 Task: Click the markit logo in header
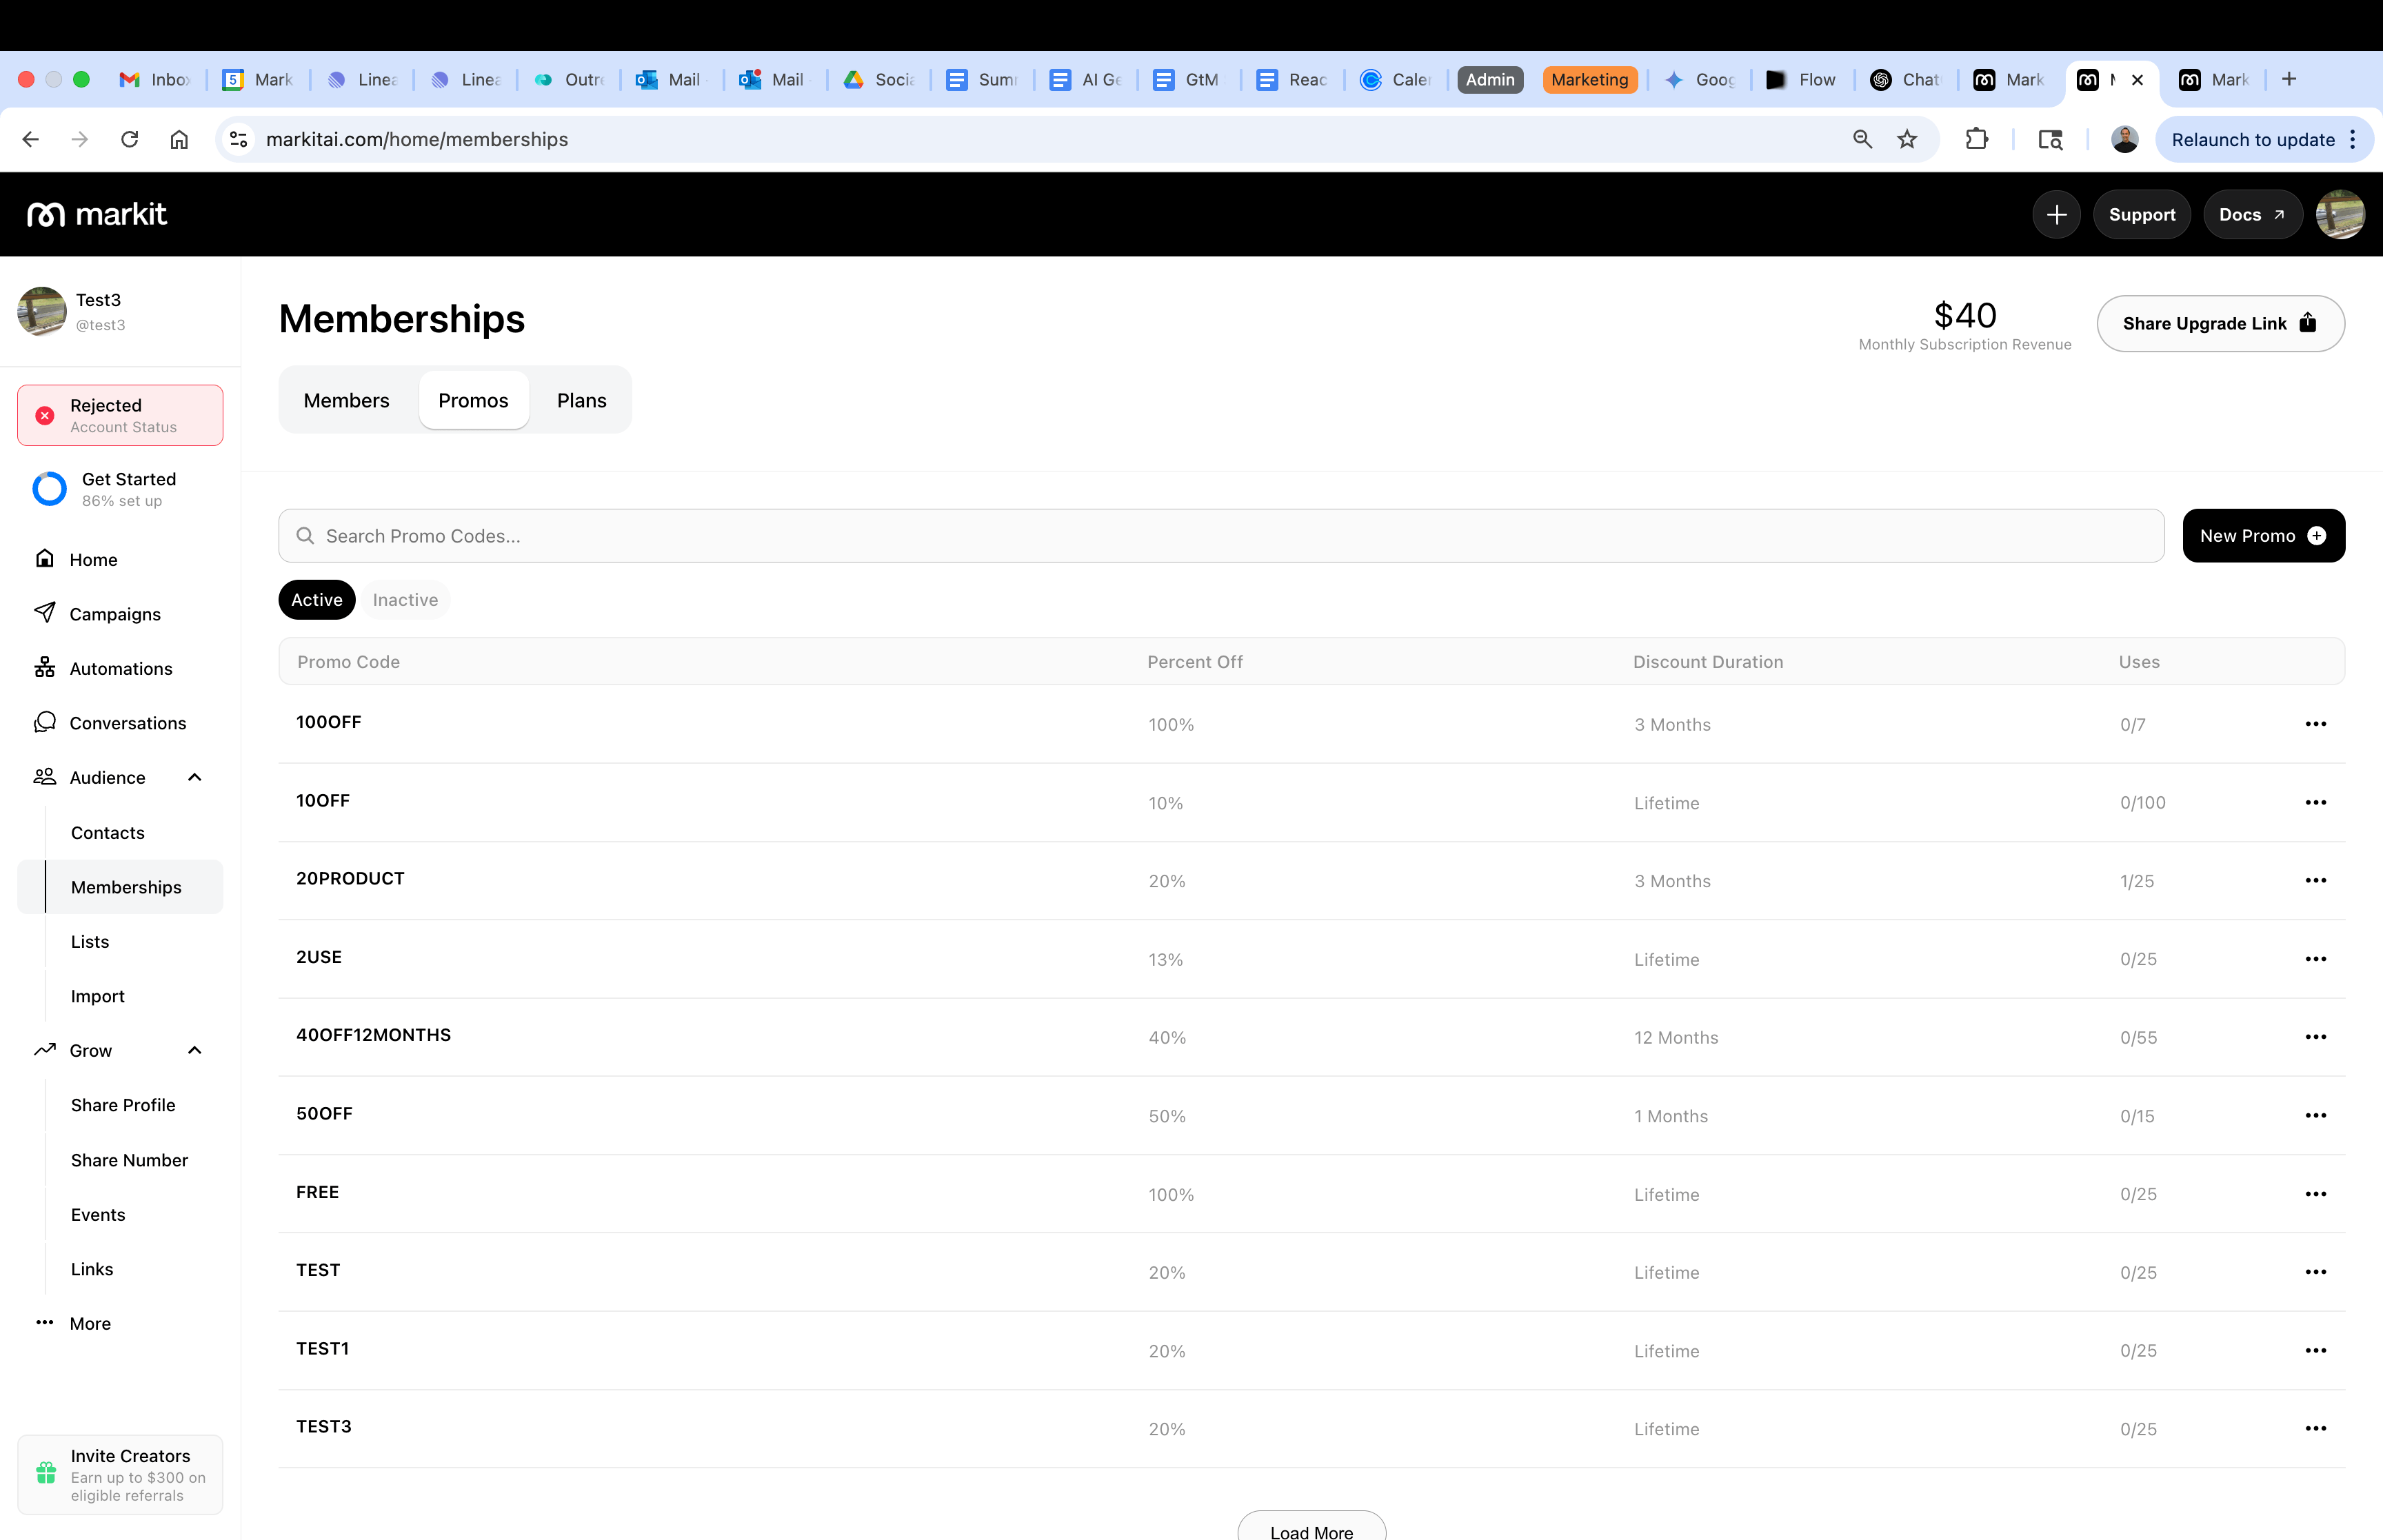pyautogui.click(x=97, y=214)
